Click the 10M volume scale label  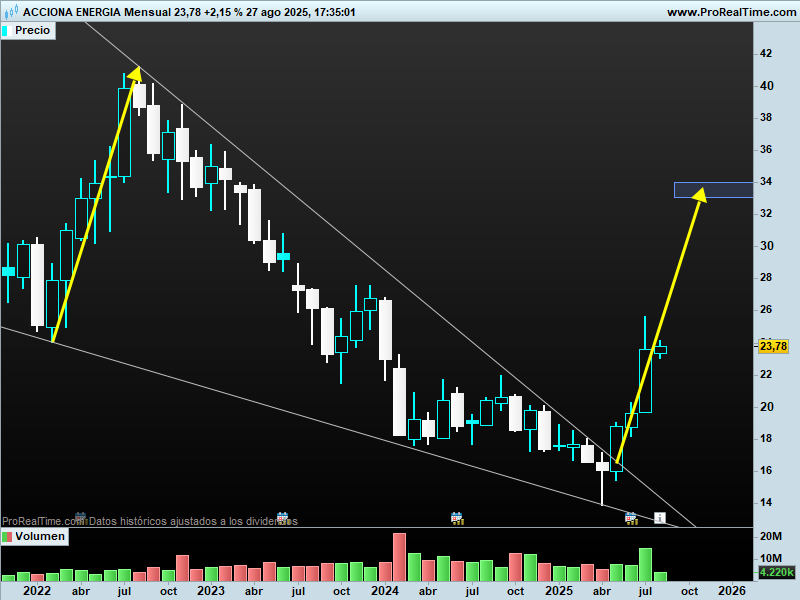point(771,558)
